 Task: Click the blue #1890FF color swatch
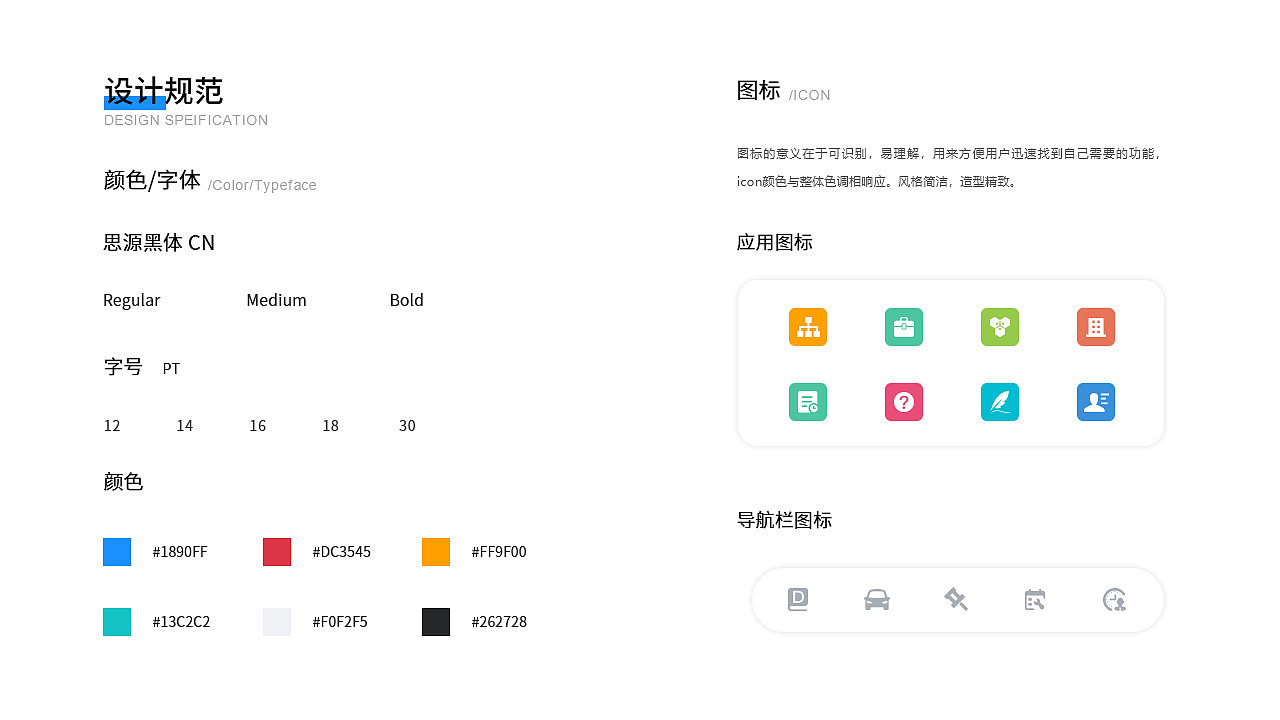click(x=116, y=551)
